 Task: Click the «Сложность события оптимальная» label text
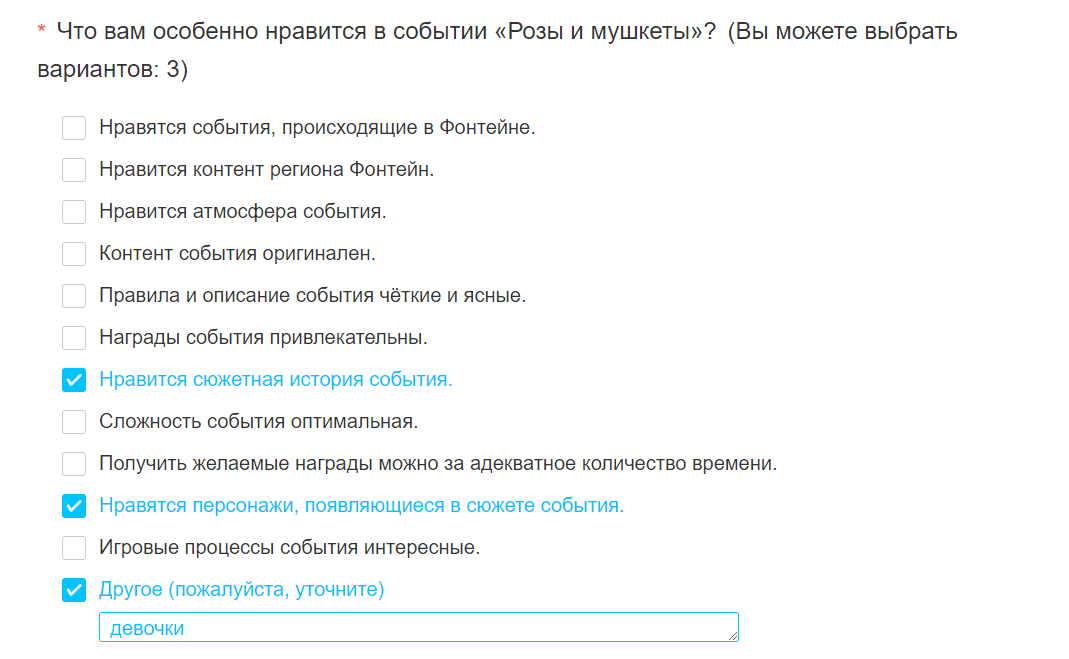pos(258,422)
